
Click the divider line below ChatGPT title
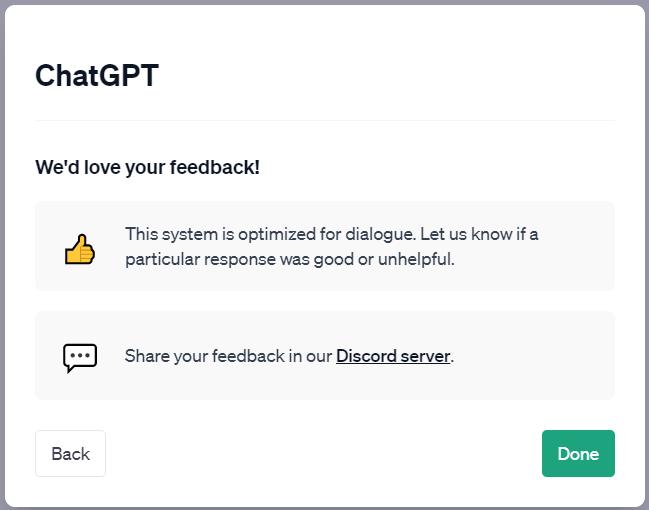click(x=325, y=121)
